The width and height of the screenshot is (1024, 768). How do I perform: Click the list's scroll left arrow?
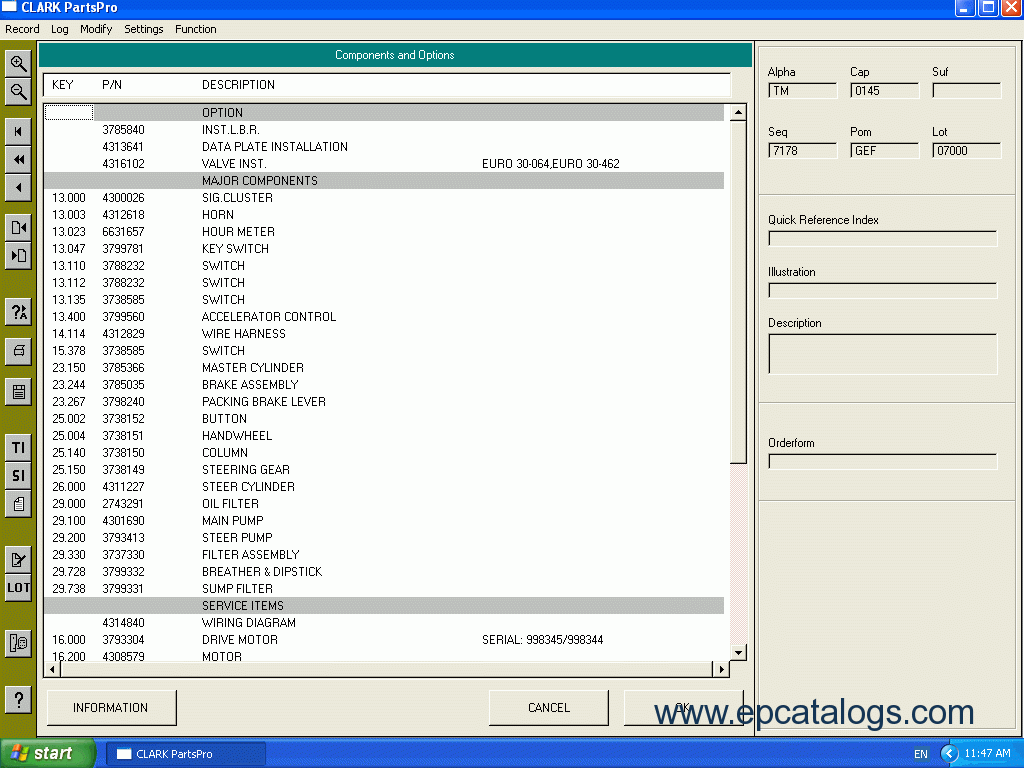pos(52,669)
